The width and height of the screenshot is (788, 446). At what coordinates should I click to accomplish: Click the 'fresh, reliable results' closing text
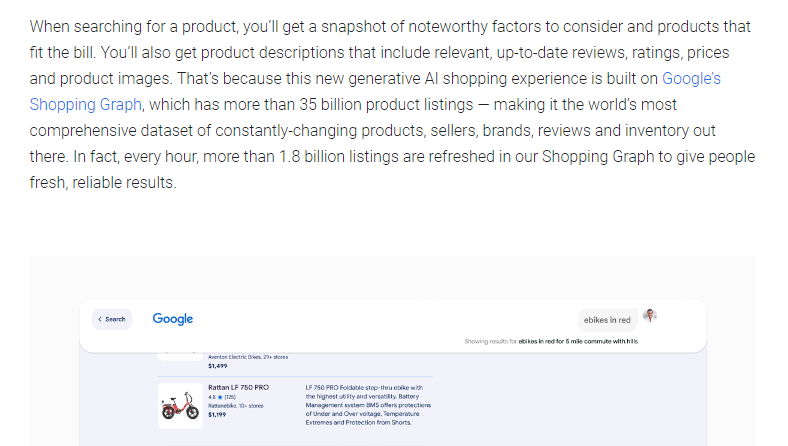click(x=103, y=183)
